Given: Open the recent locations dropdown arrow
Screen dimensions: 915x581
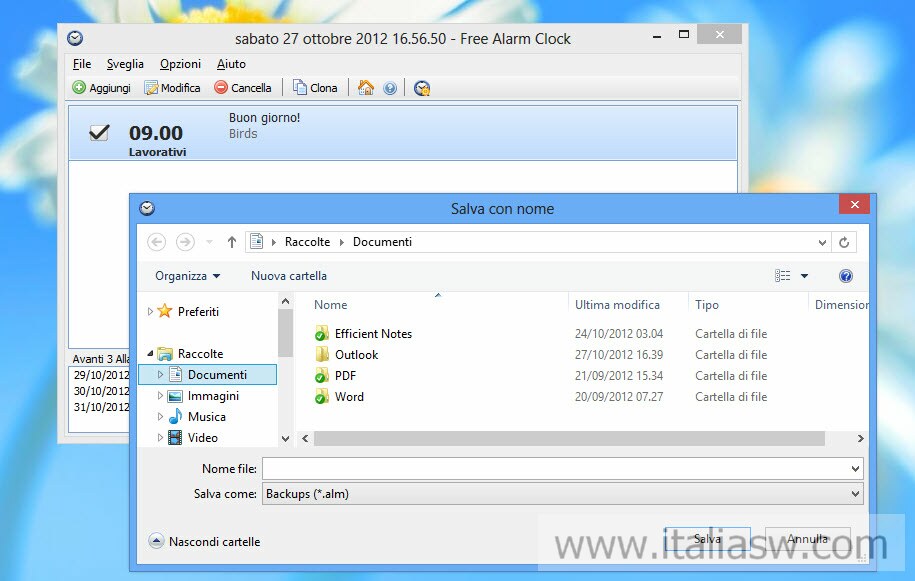Looking at the screenshot, I should tap(209, 242).
